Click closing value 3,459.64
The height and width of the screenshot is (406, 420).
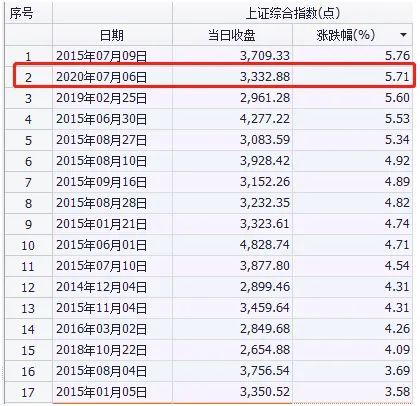click(265, 308)
